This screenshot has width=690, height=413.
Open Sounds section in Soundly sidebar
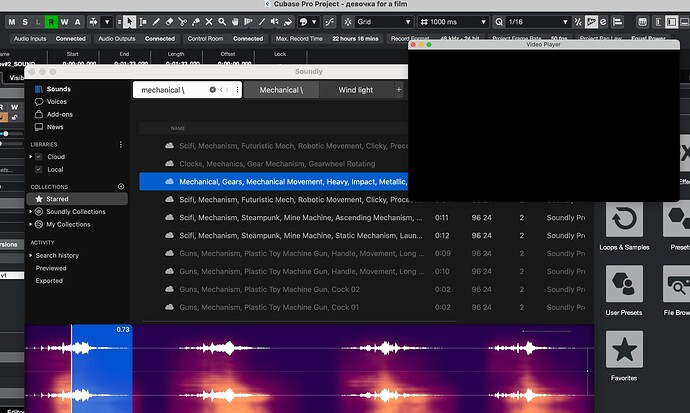coord(53,89)
